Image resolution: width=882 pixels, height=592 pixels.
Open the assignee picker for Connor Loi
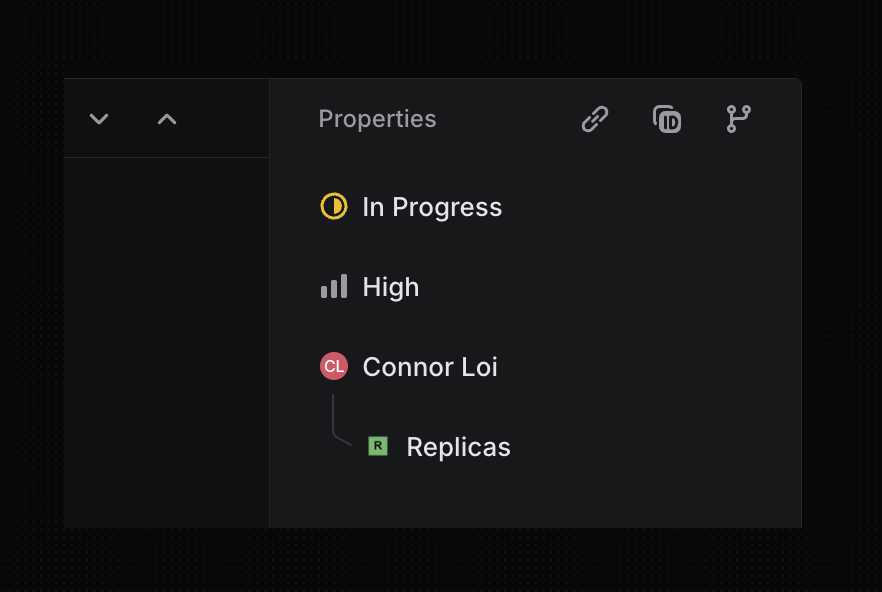point(430,366)
